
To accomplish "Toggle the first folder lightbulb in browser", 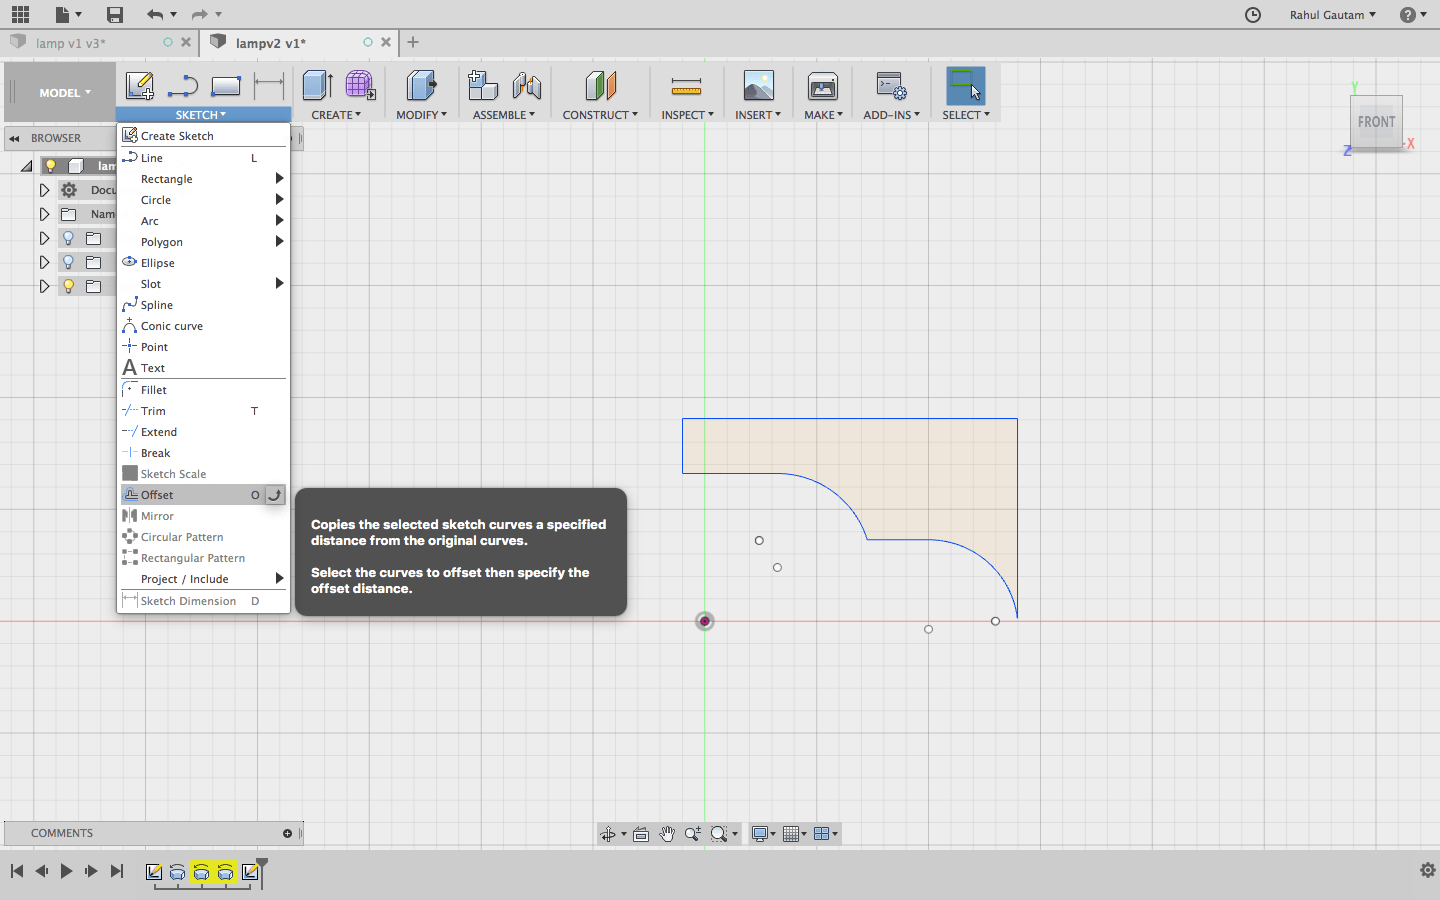I will pyautogui.click(x=68, y=238).
